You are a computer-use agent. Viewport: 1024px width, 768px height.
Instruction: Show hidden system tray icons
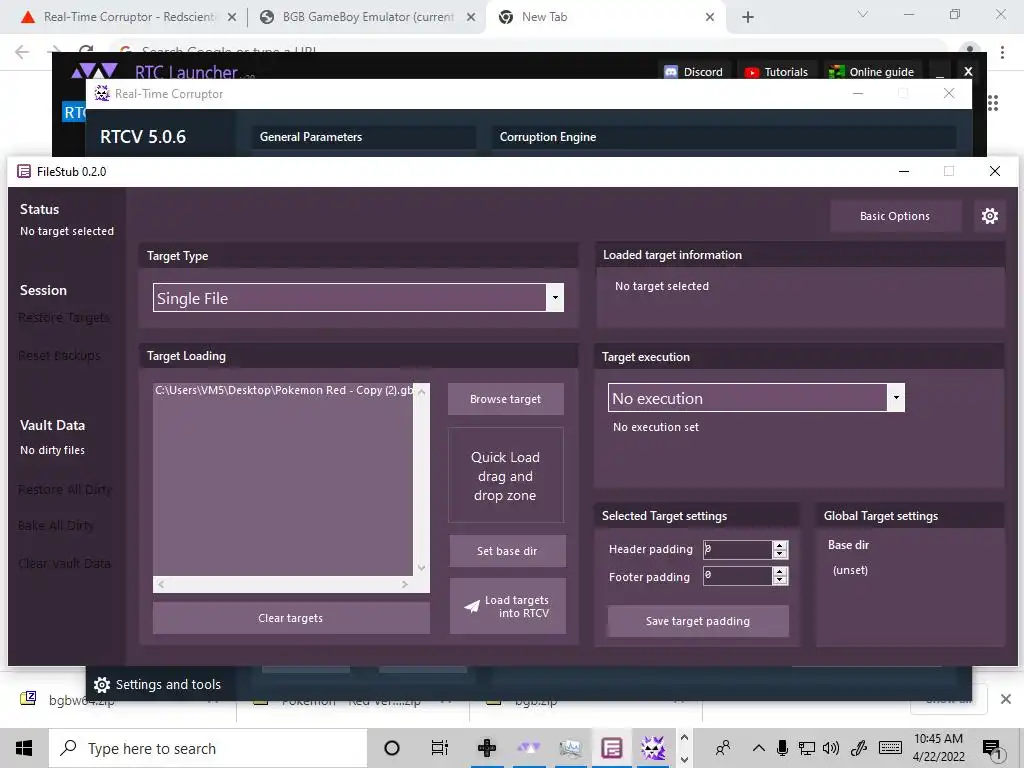point(758,748)
